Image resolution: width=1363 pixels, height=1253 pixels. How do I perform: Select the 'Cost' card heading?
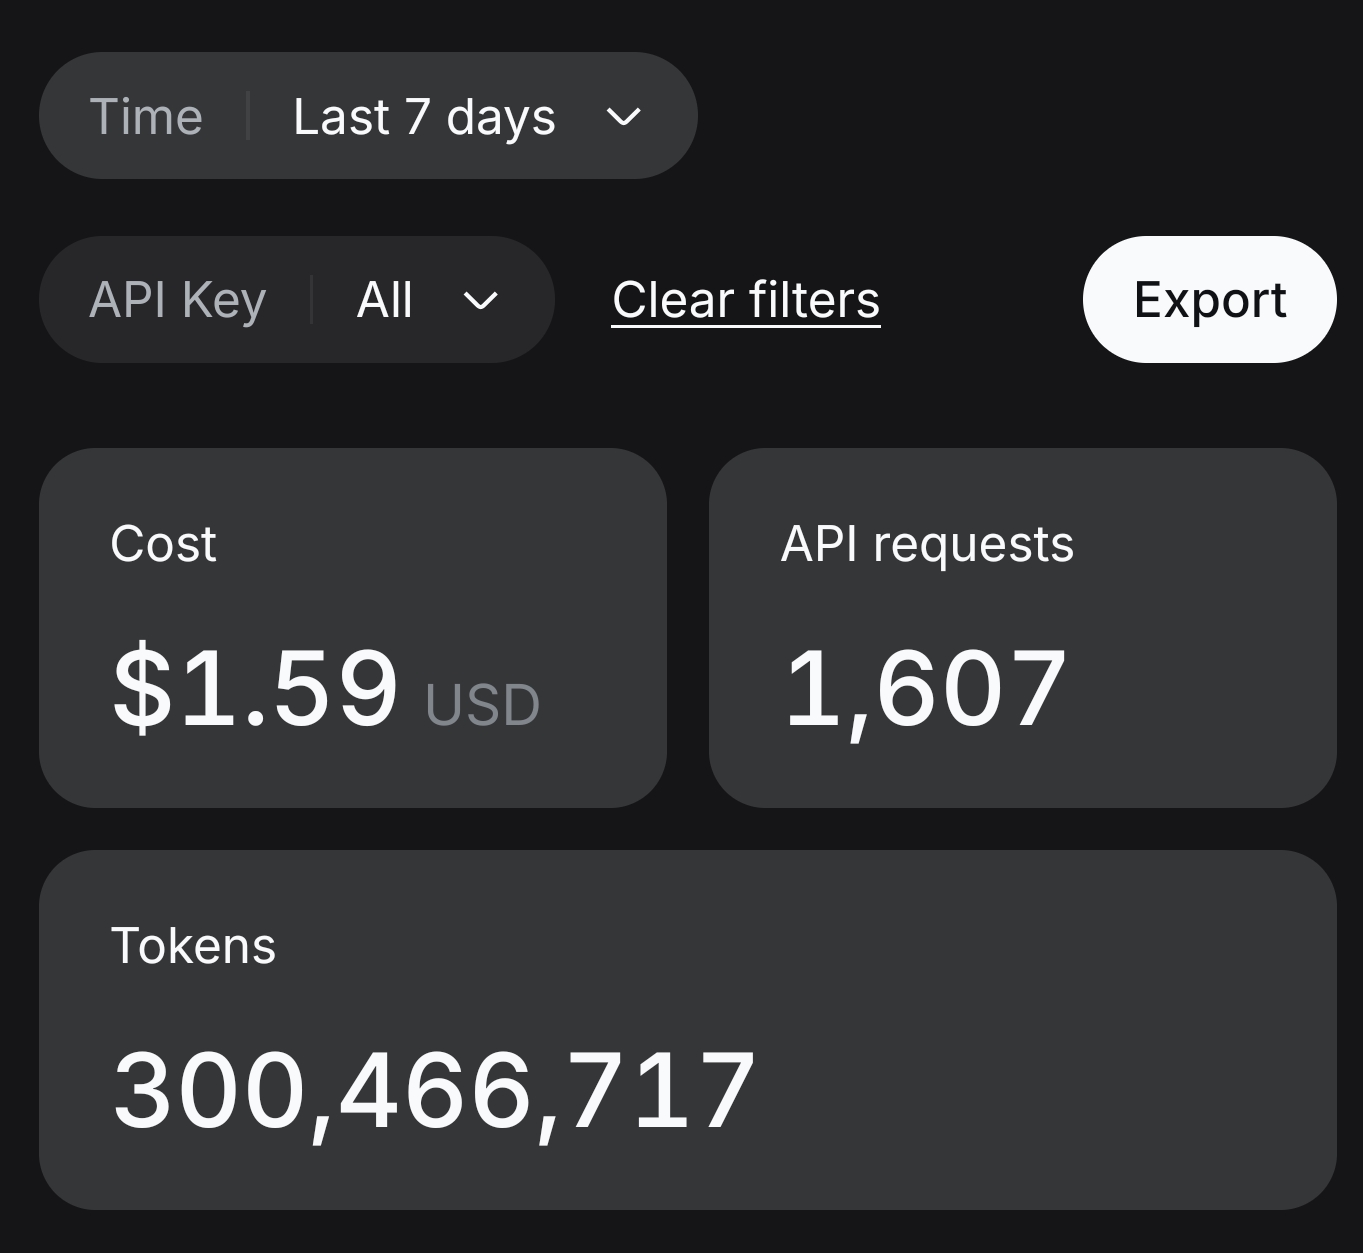tap(163, 544)
